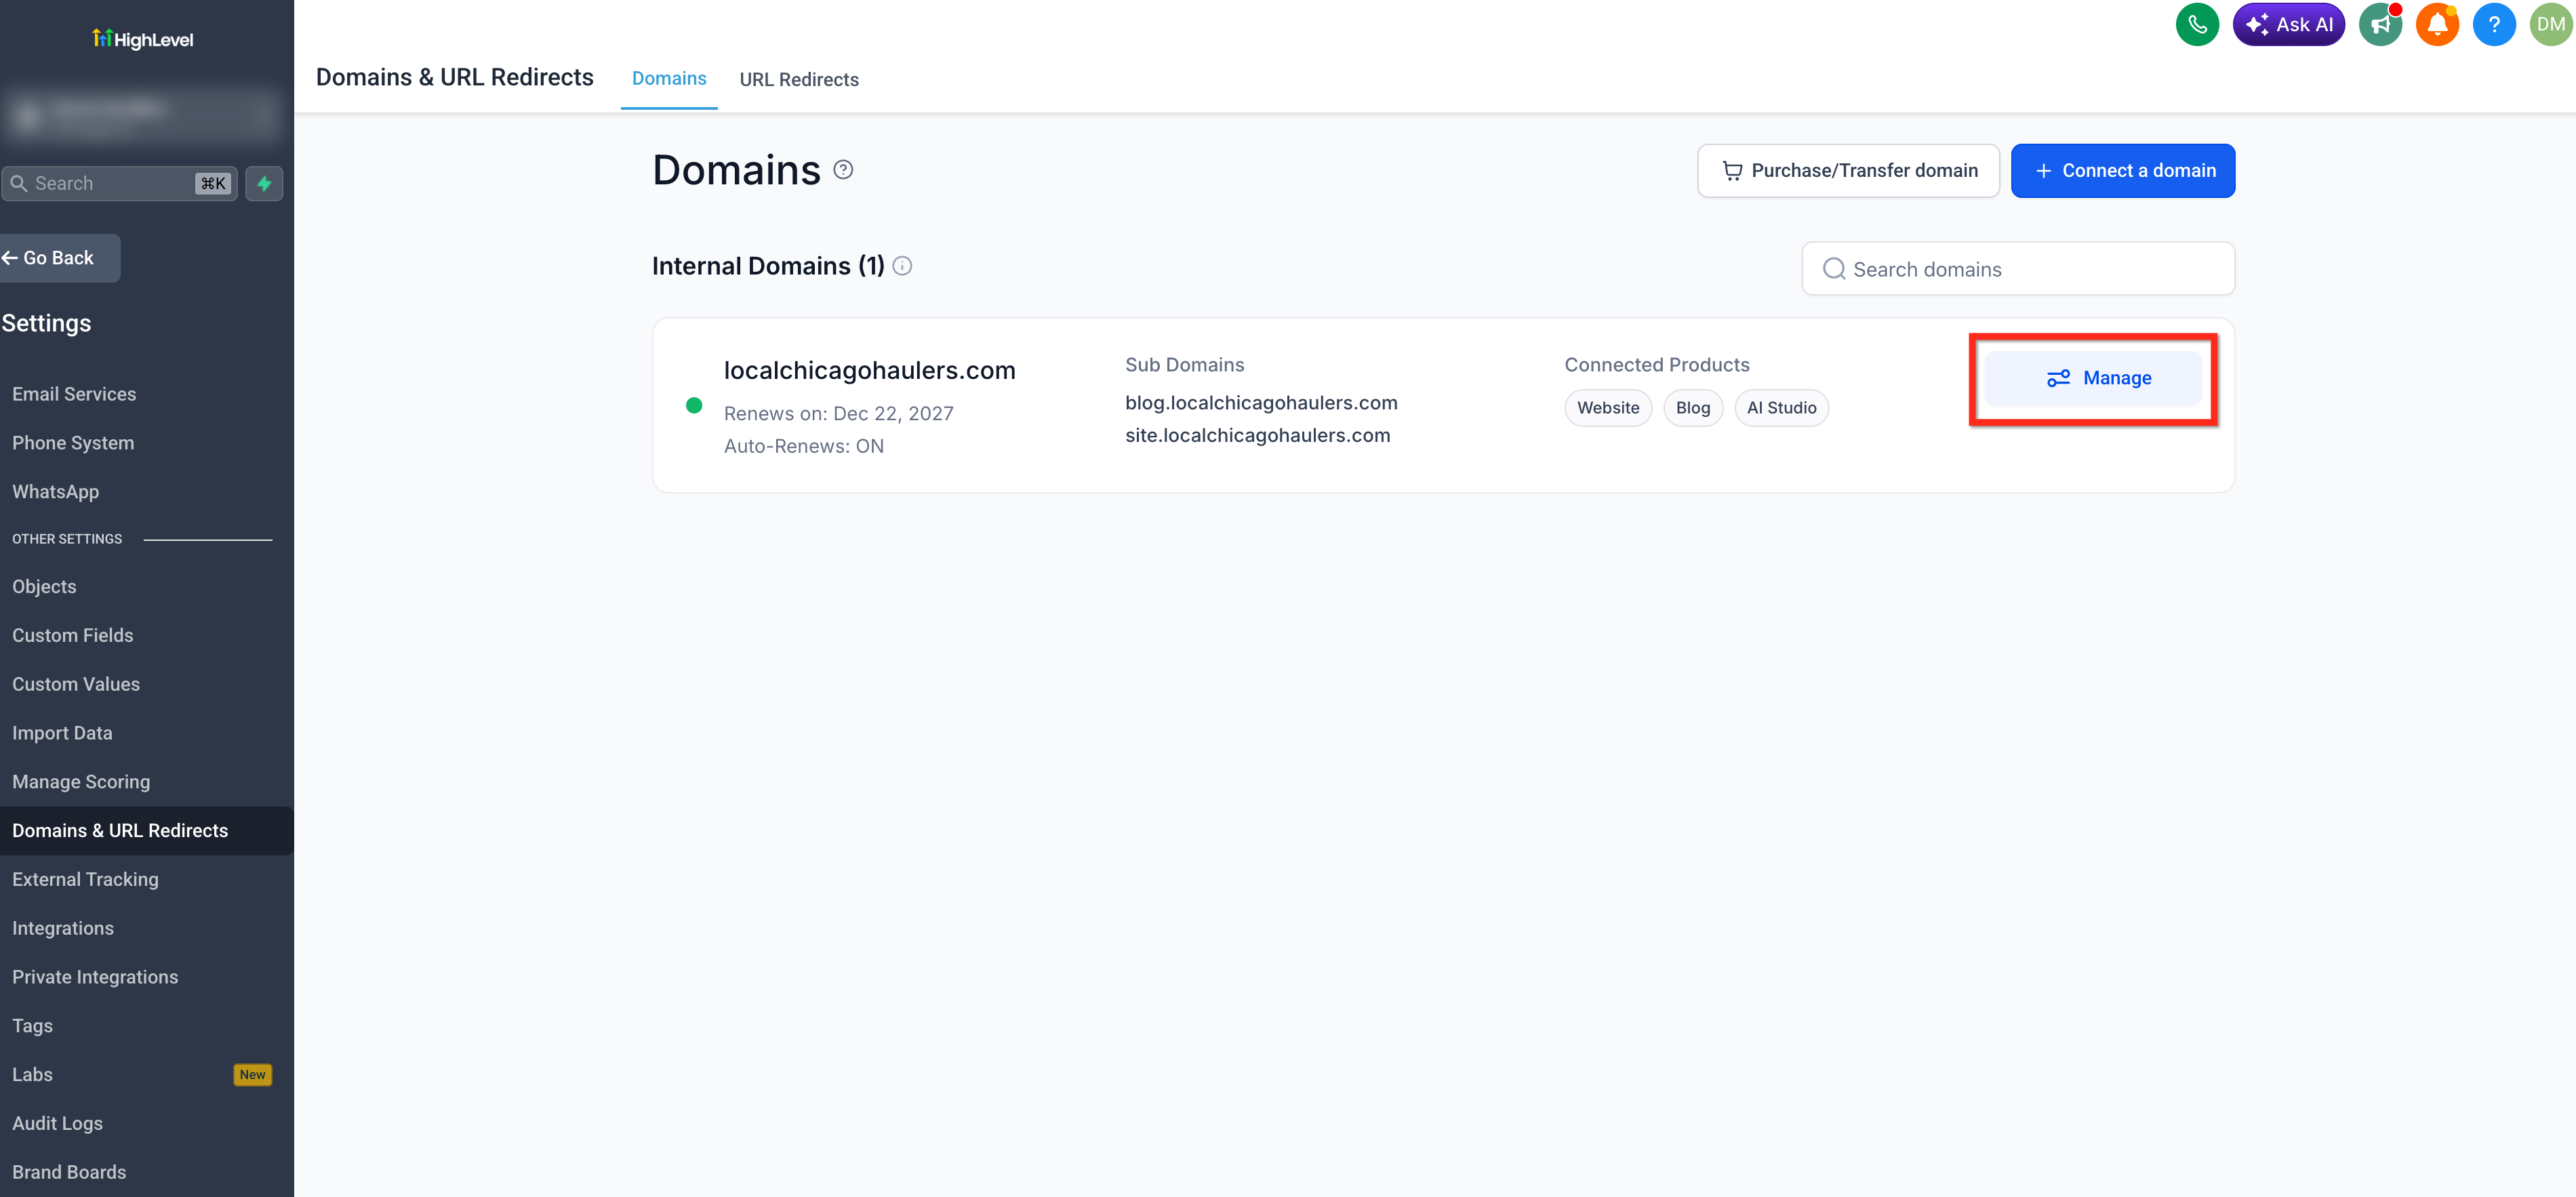This screenshot has width=2576, height=1197.
Task: Open the Ask AI assistant
Action: 2288,24
